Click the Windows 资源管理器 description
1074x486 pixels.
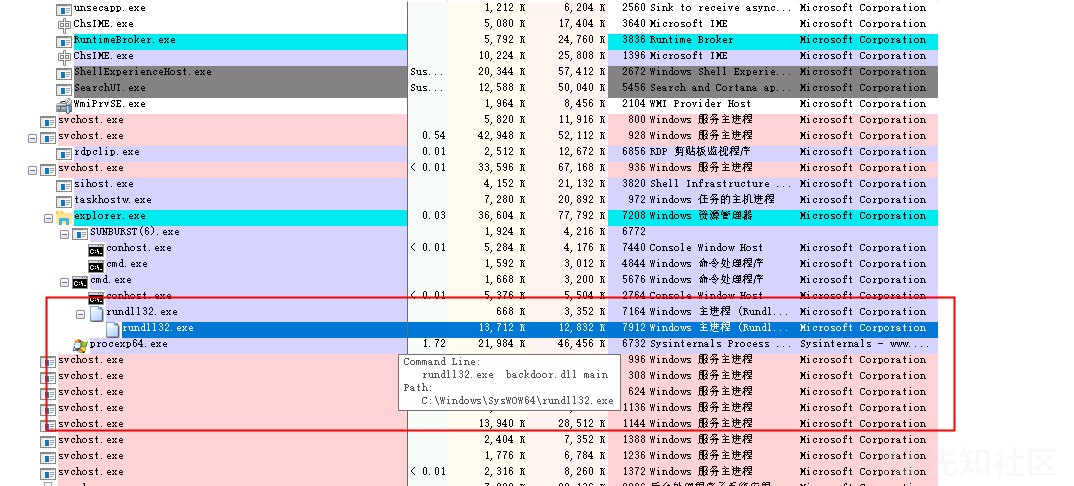coord(701,216)
